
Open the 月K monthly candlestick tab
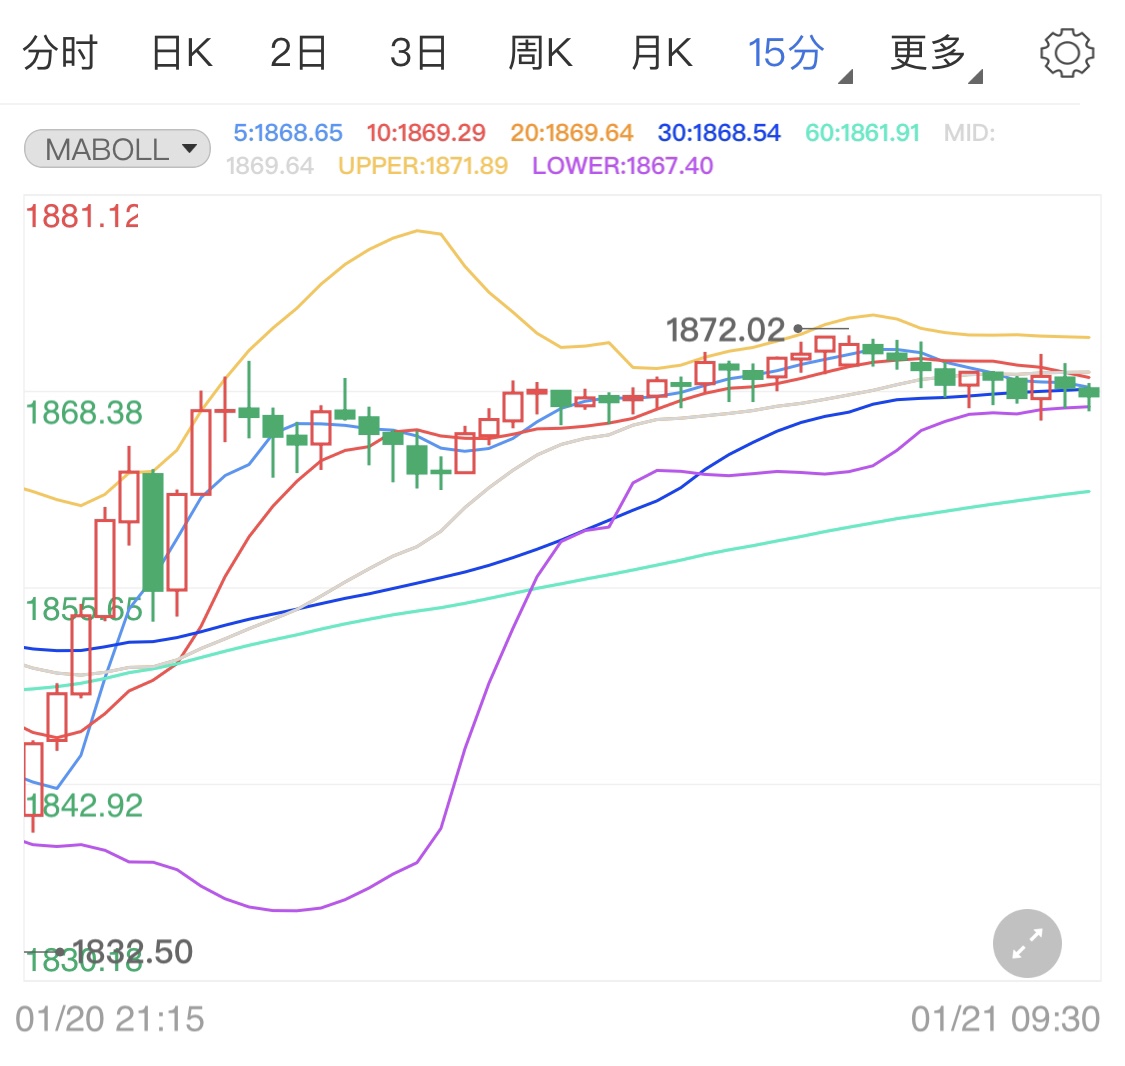tap(662, 53)
